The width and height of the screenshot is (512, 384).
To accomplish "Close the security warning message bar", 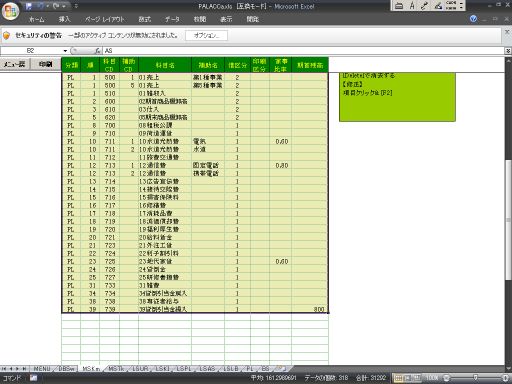I will tap(507, 32).
